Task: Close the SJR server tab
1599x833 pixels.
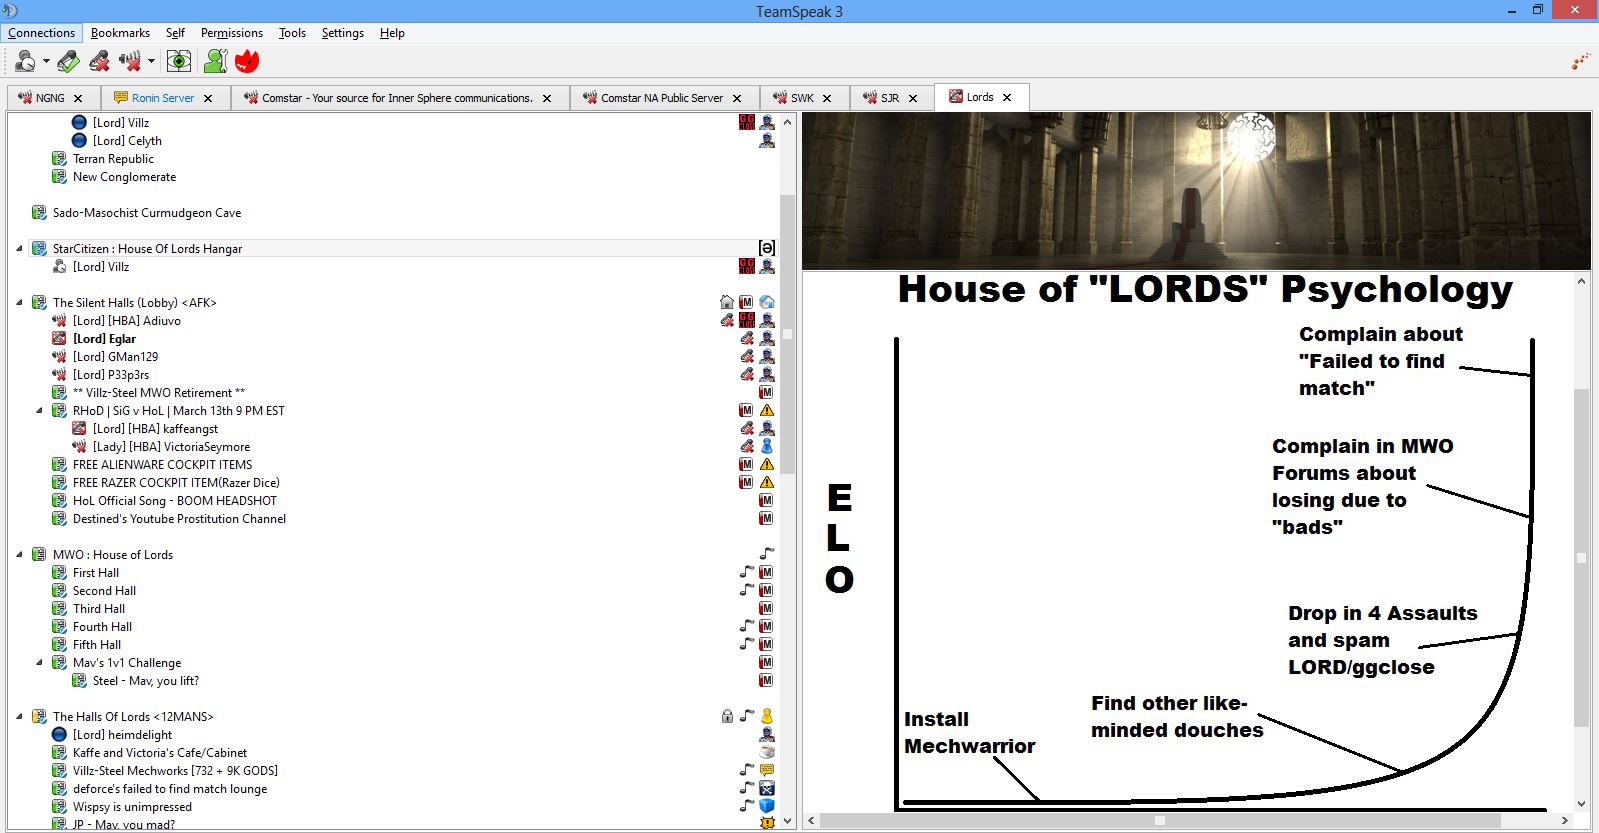Action: point(913,98)
